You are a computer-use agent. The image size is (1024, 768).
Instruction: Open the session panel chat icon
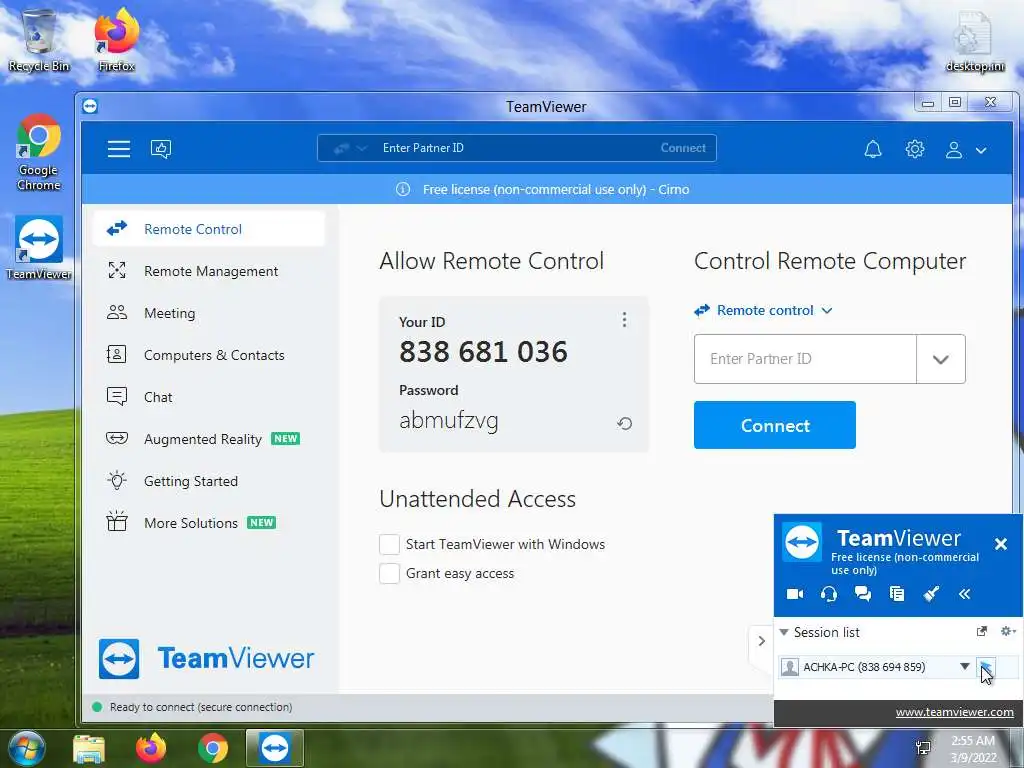click(863, 594)
